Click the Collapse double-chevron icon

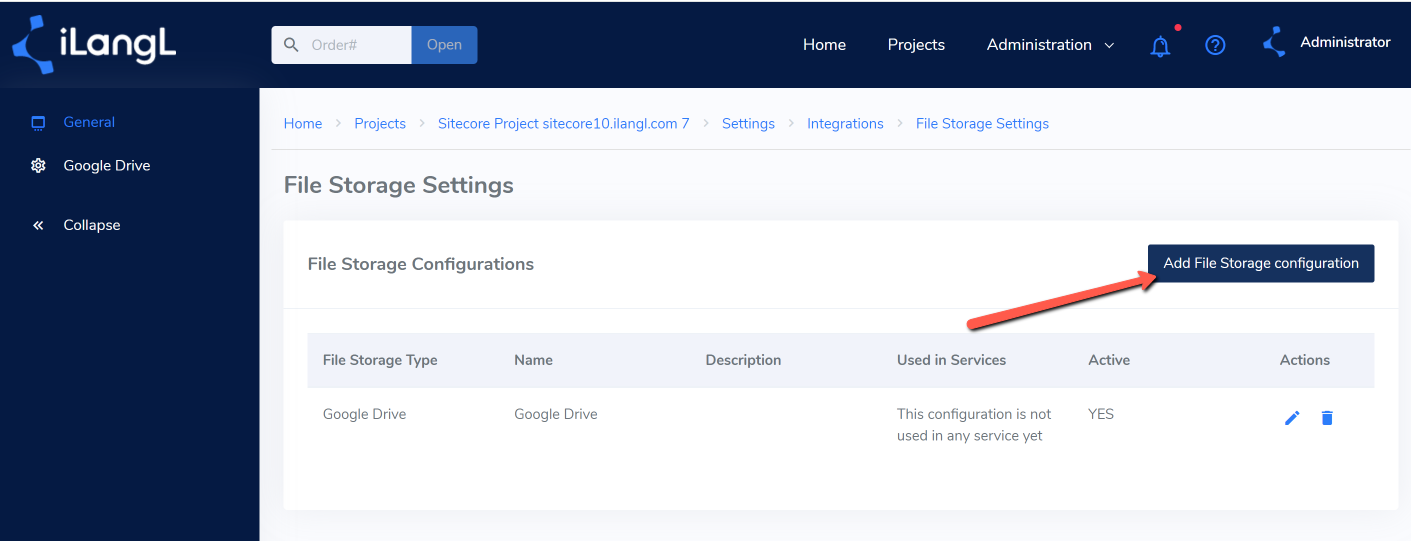point(39,226)
